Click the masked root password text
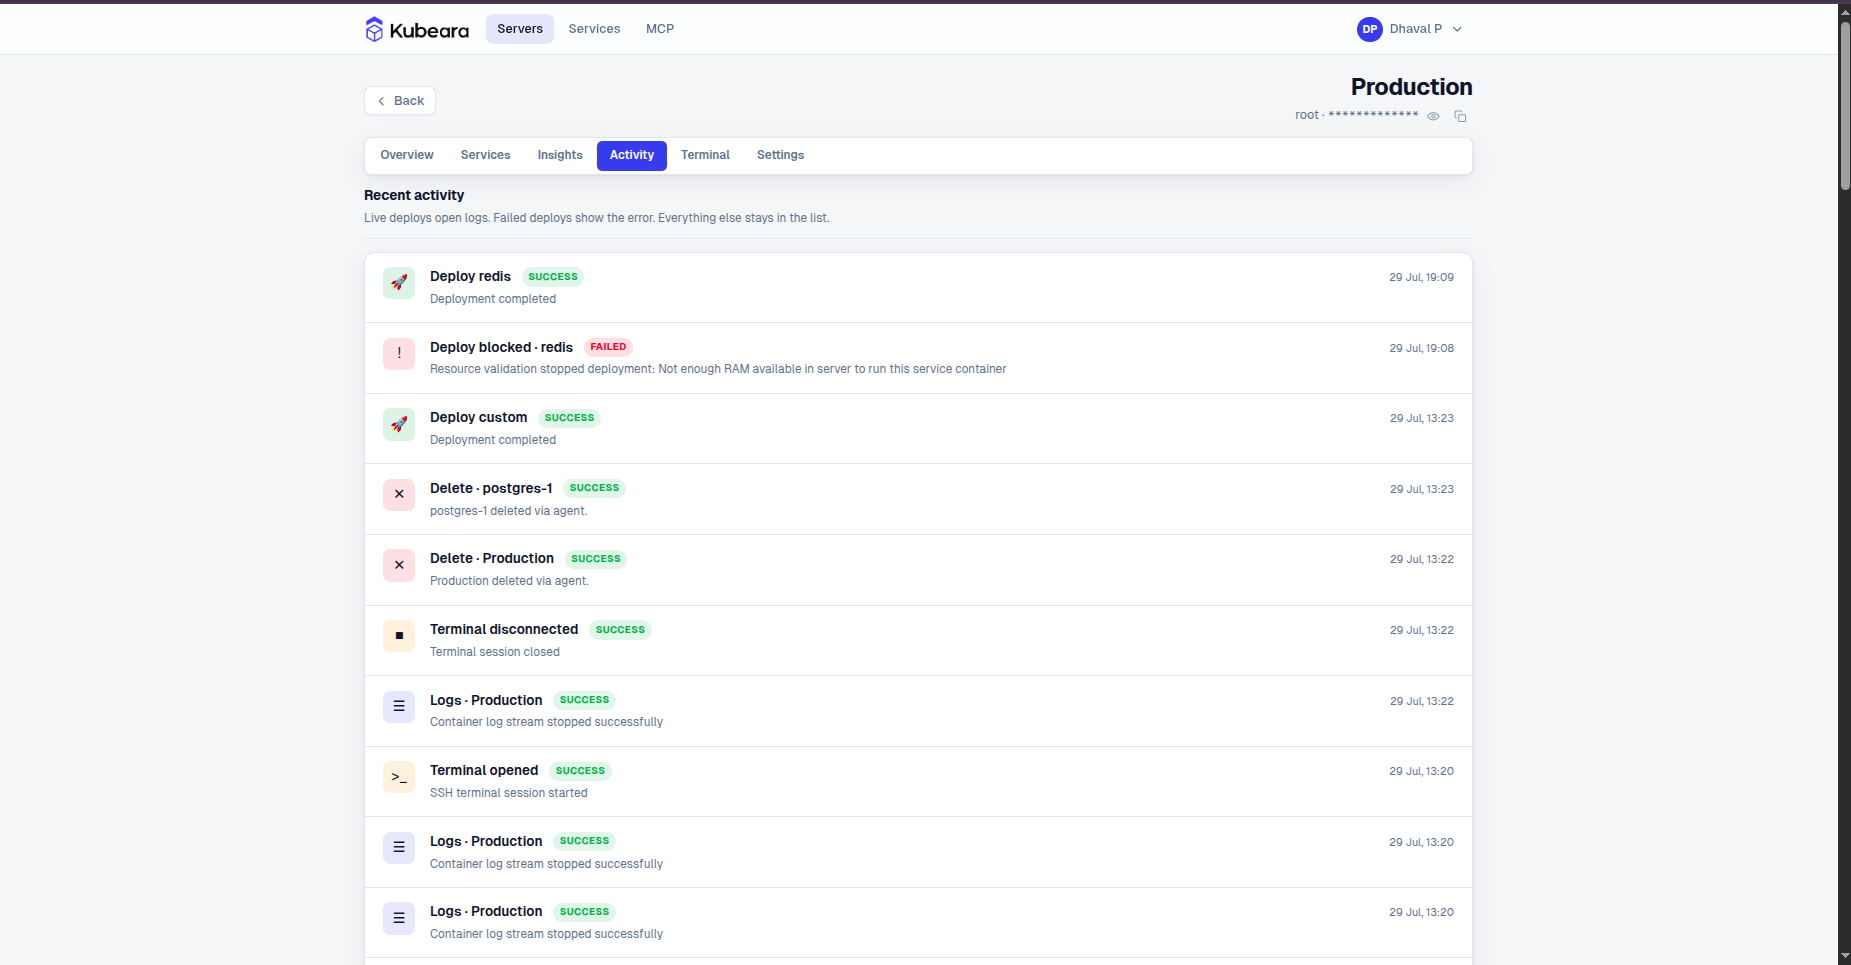Image resolution: width=1851 pixels, height=965 pixels. 1373,115
